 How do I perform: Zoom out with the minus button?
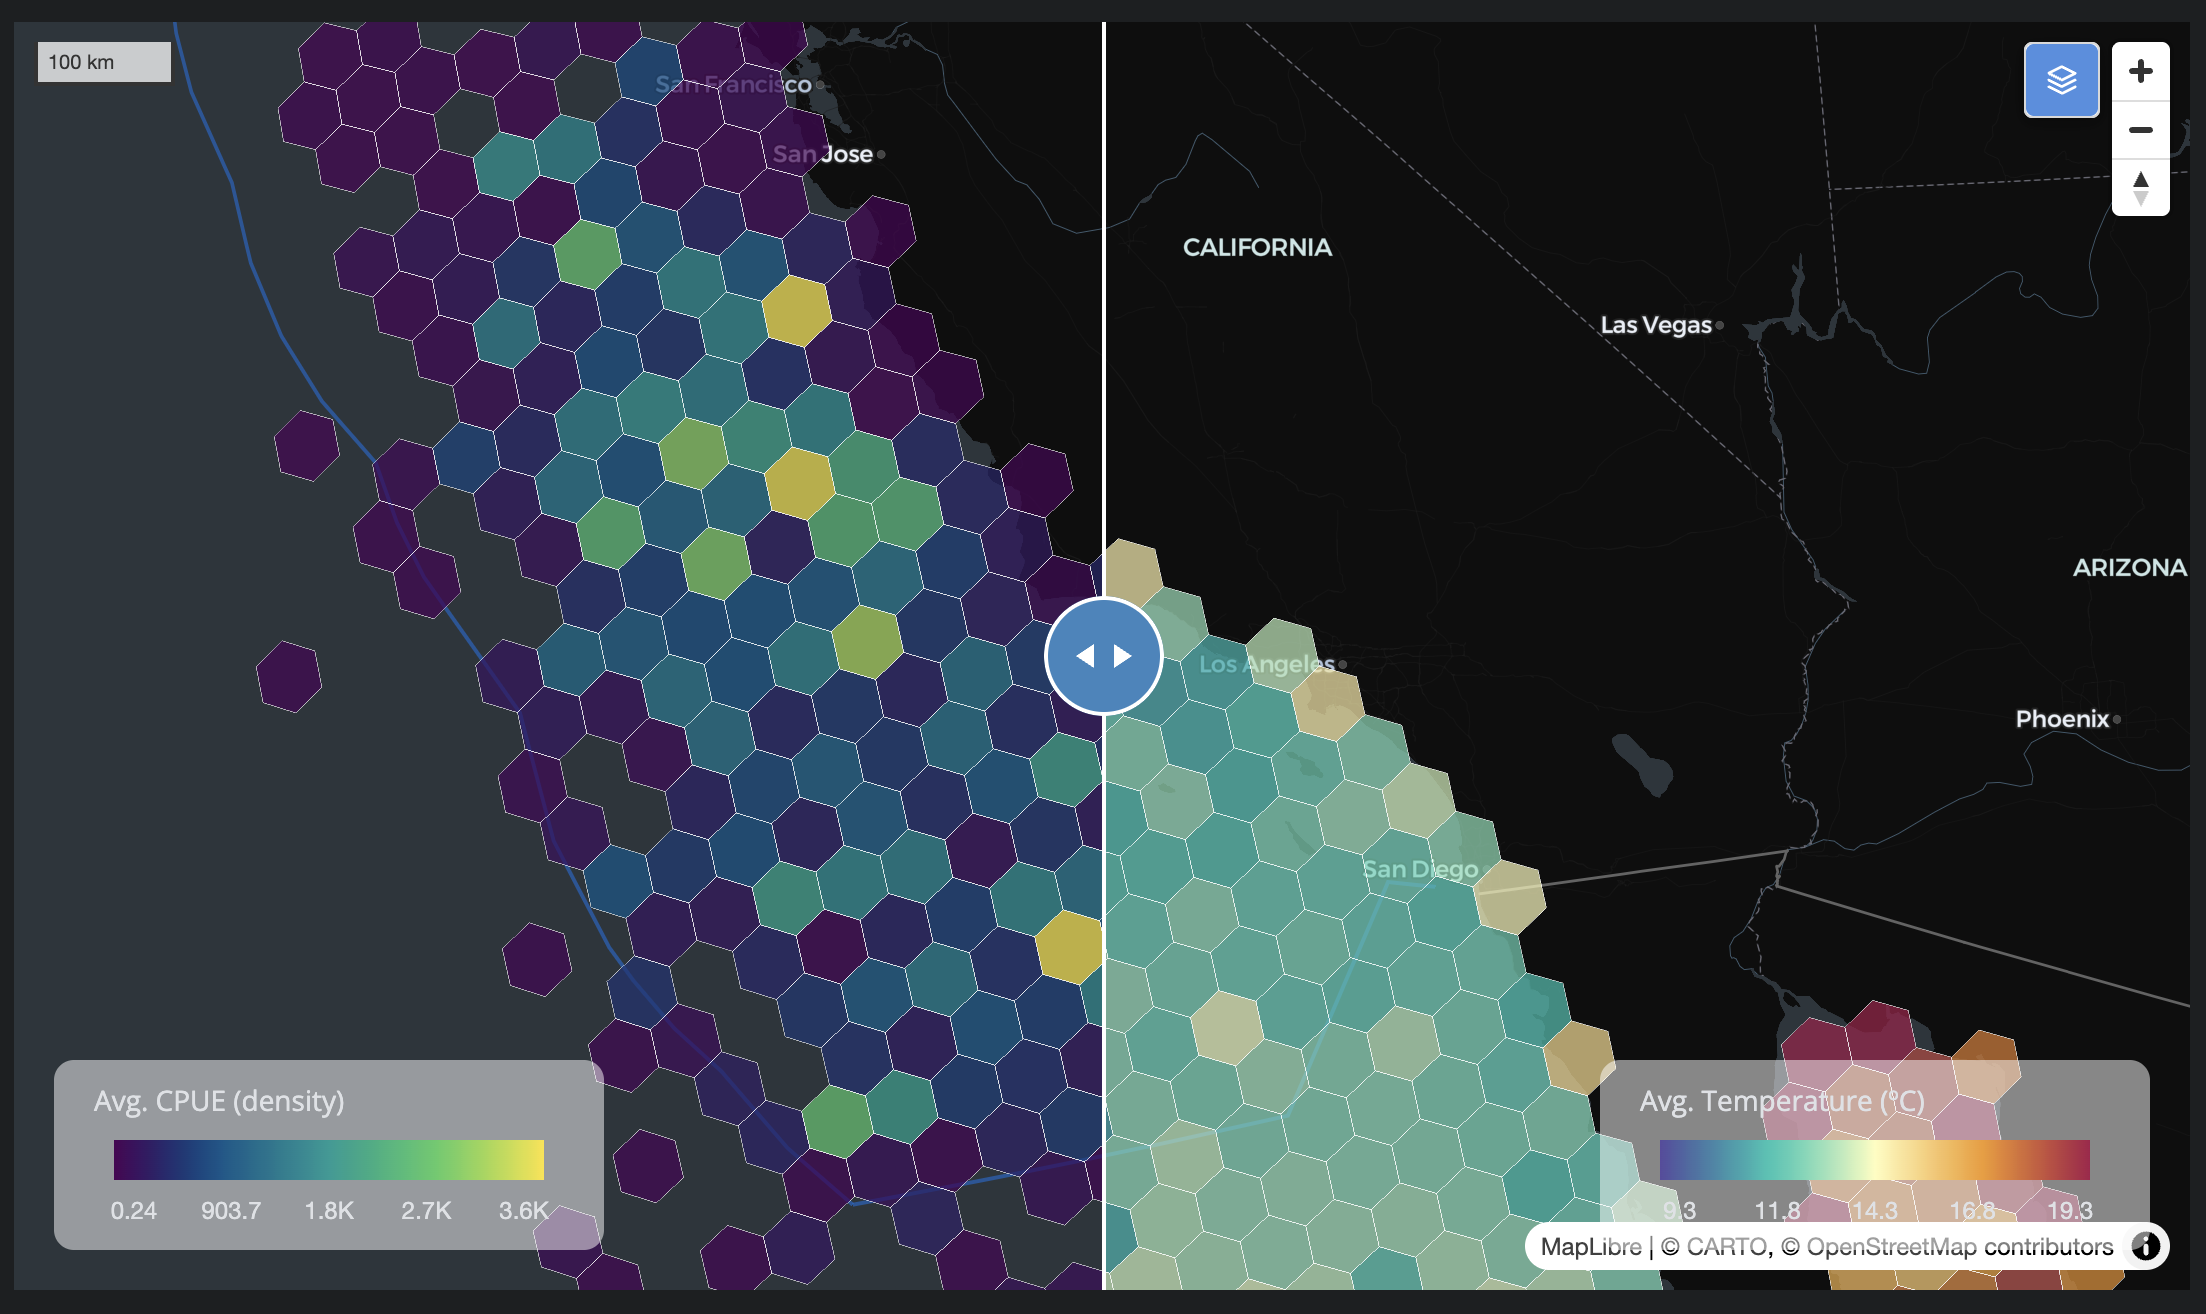point(2140,130)
